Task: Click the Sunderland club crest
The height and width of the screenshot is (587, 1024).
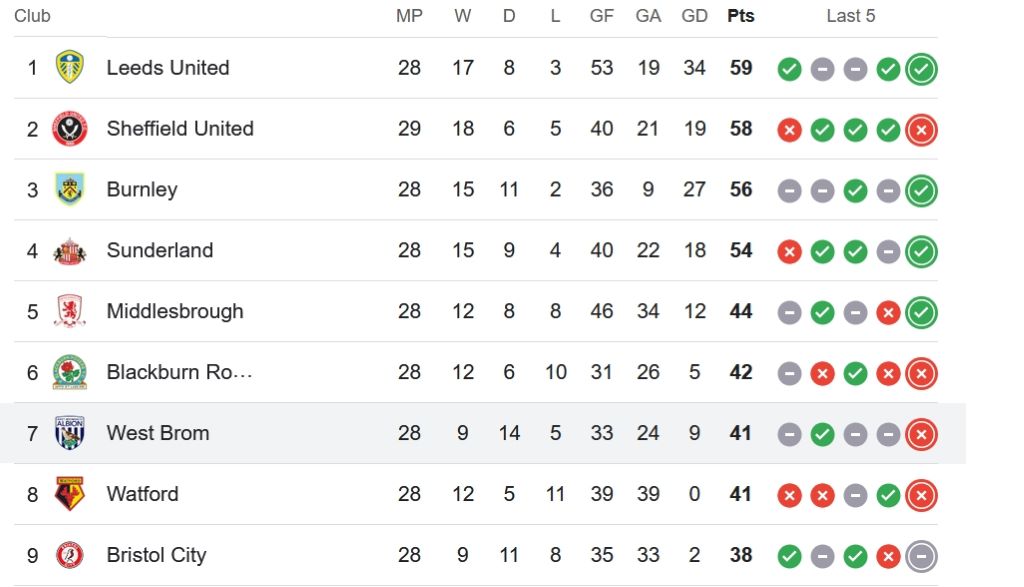Action: [70, 251]
